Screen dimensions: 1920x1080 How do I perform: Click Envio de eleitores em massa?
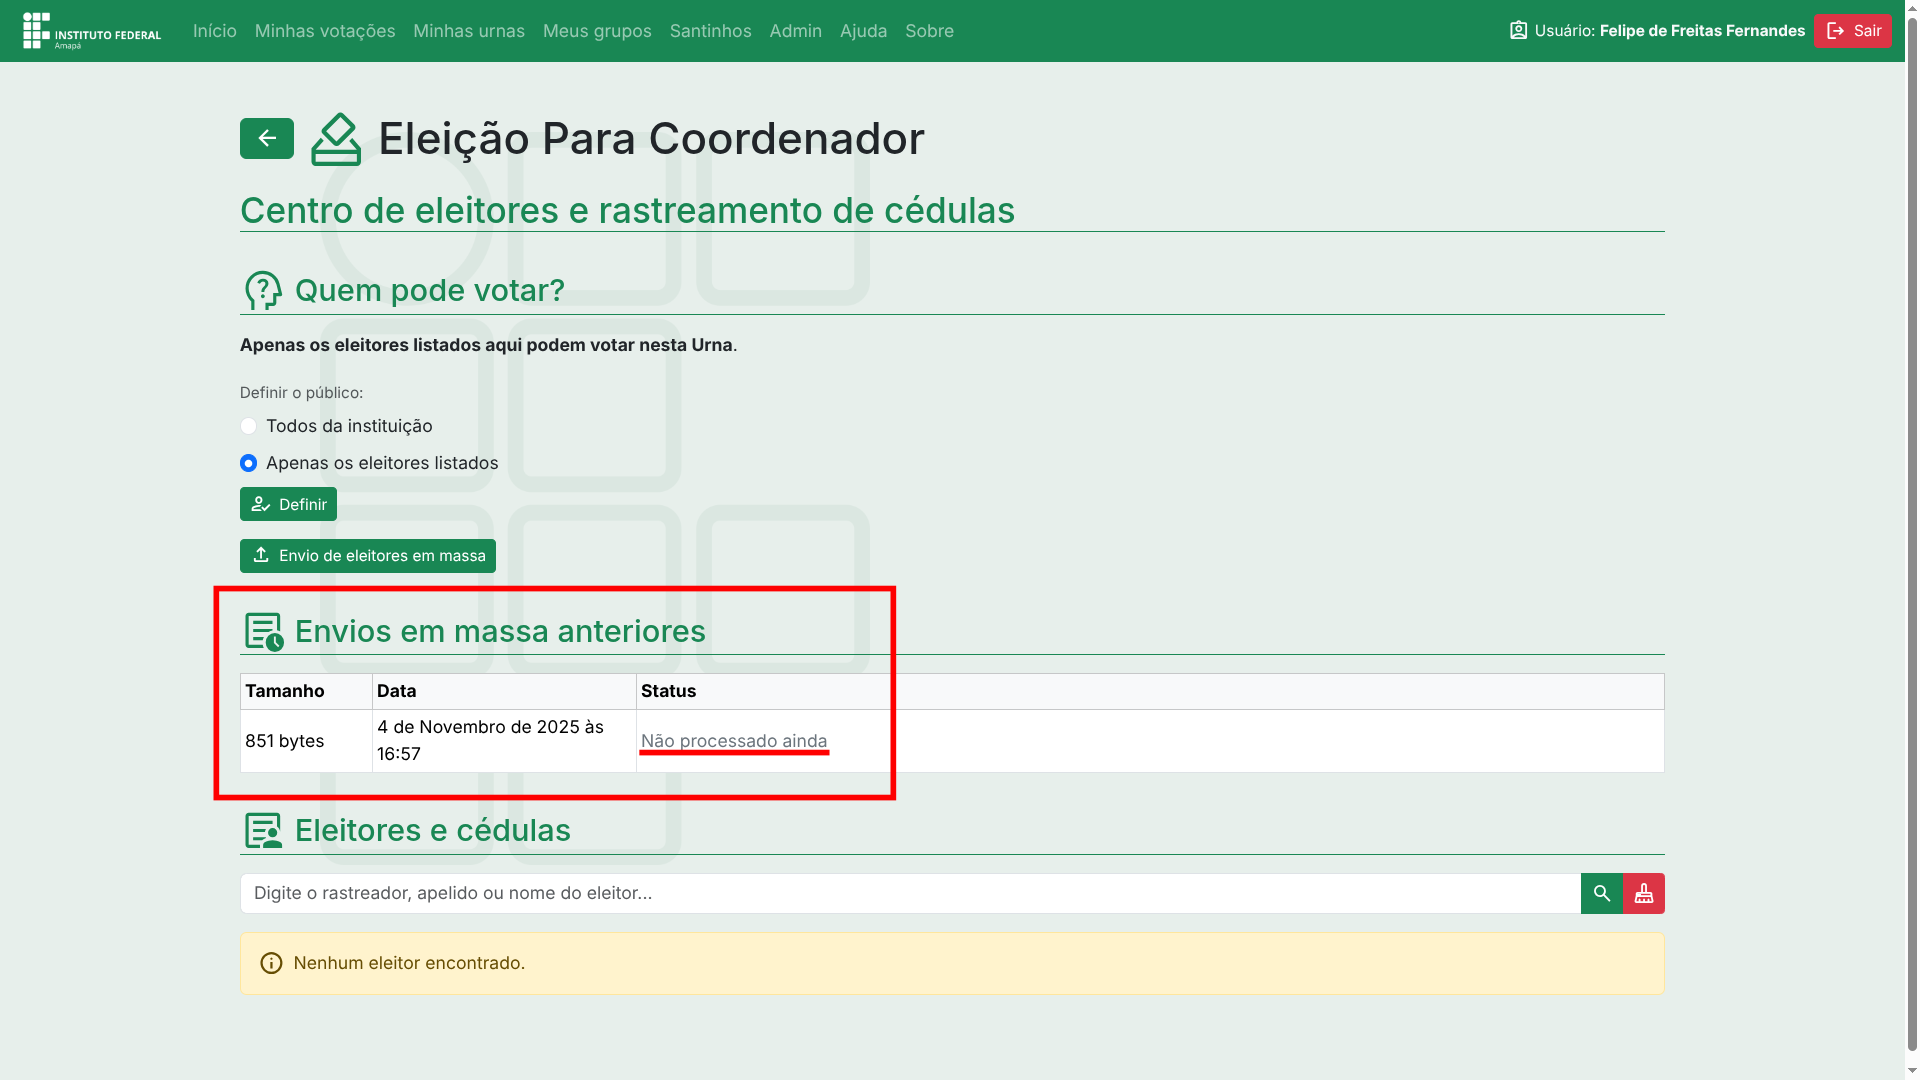367,556
